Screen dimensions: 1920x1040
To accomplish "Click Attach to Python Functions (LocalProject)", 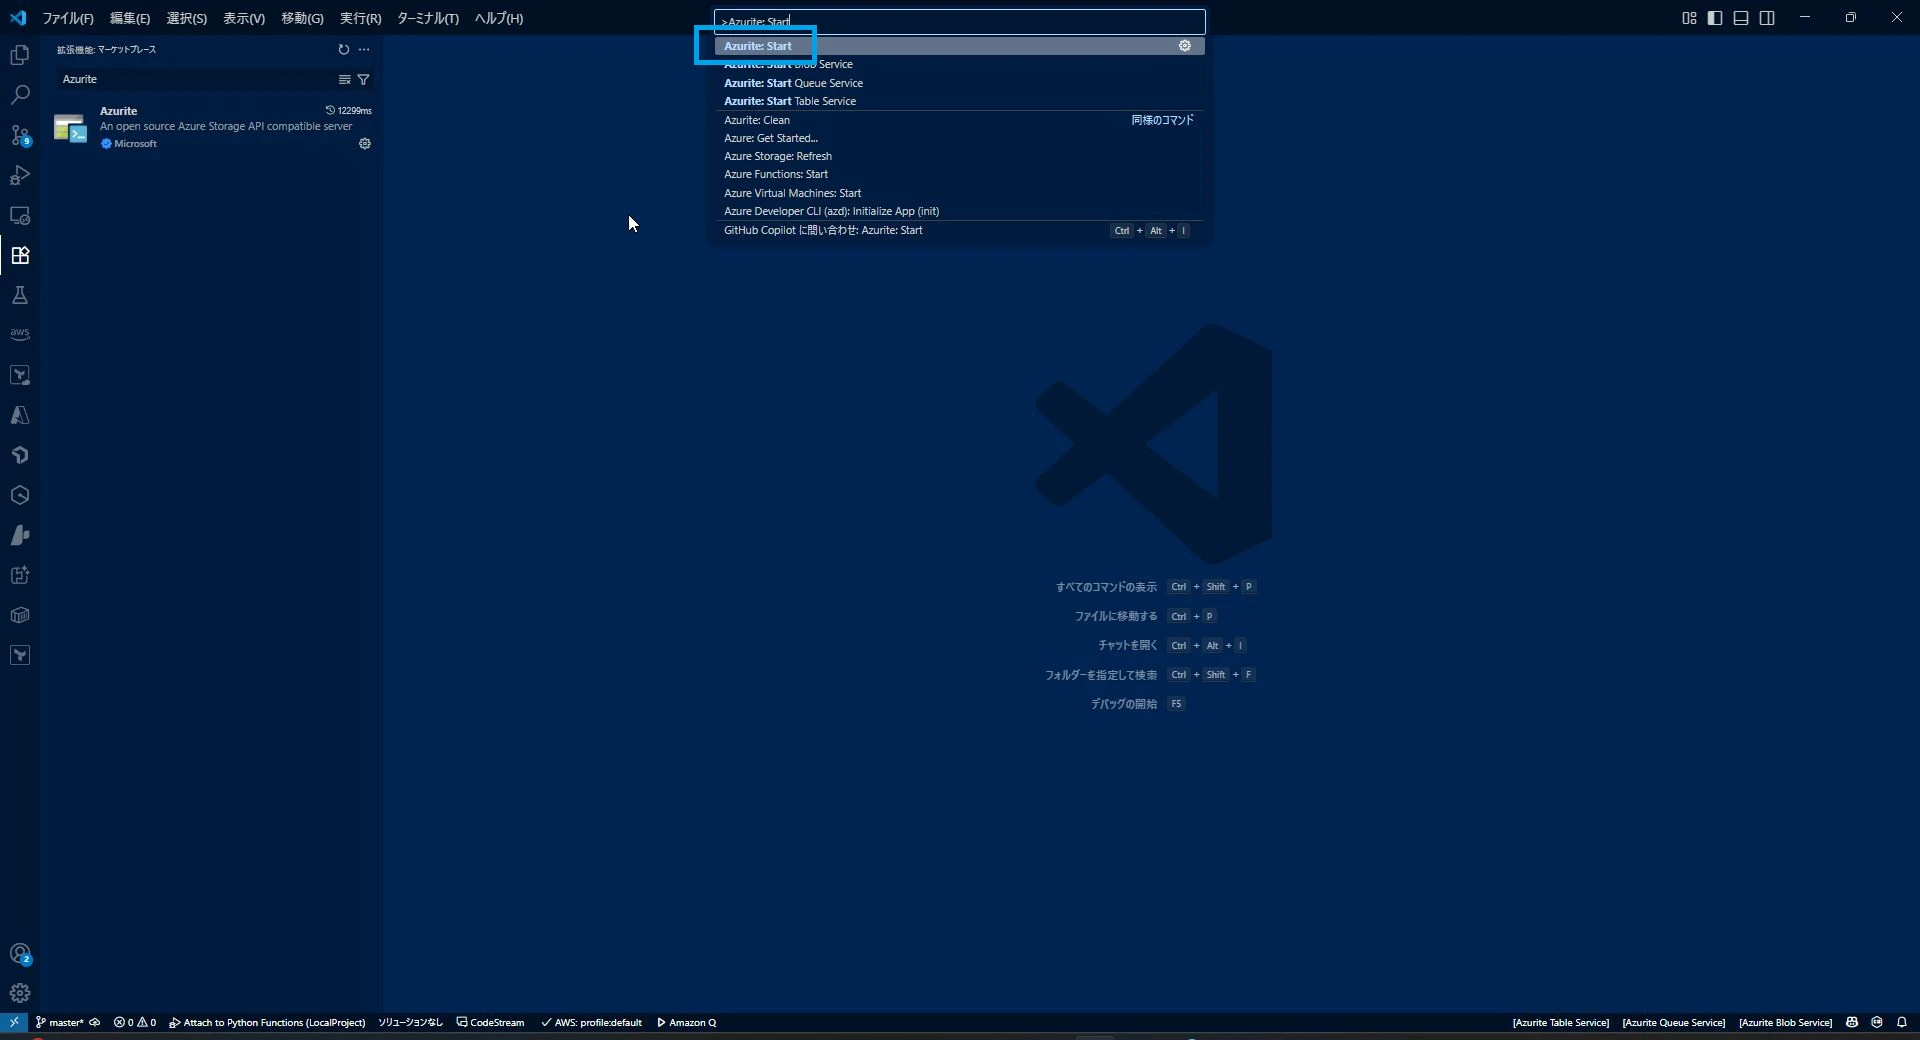I will click(267, 1022).
